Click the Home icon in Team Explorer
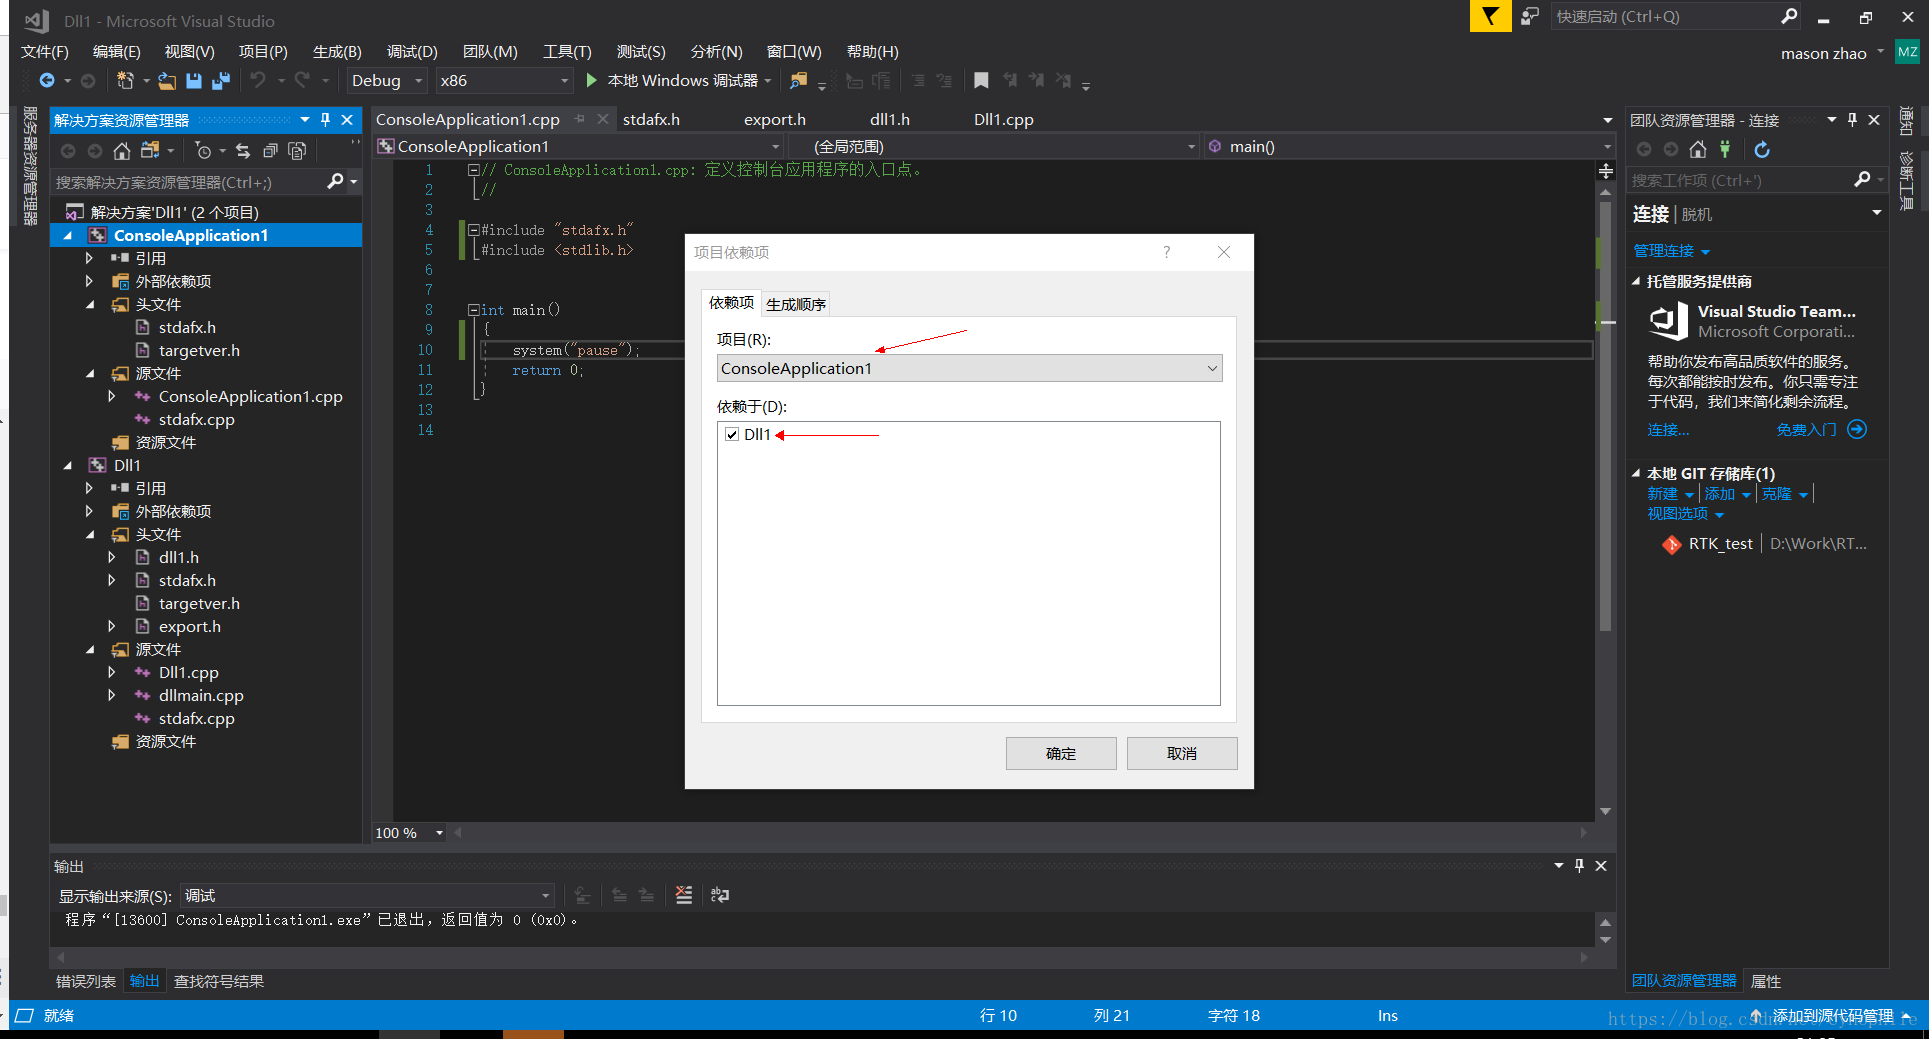Image resolution: width=1929 pixels, height=1039 pixels. [x=1698, y=149]
